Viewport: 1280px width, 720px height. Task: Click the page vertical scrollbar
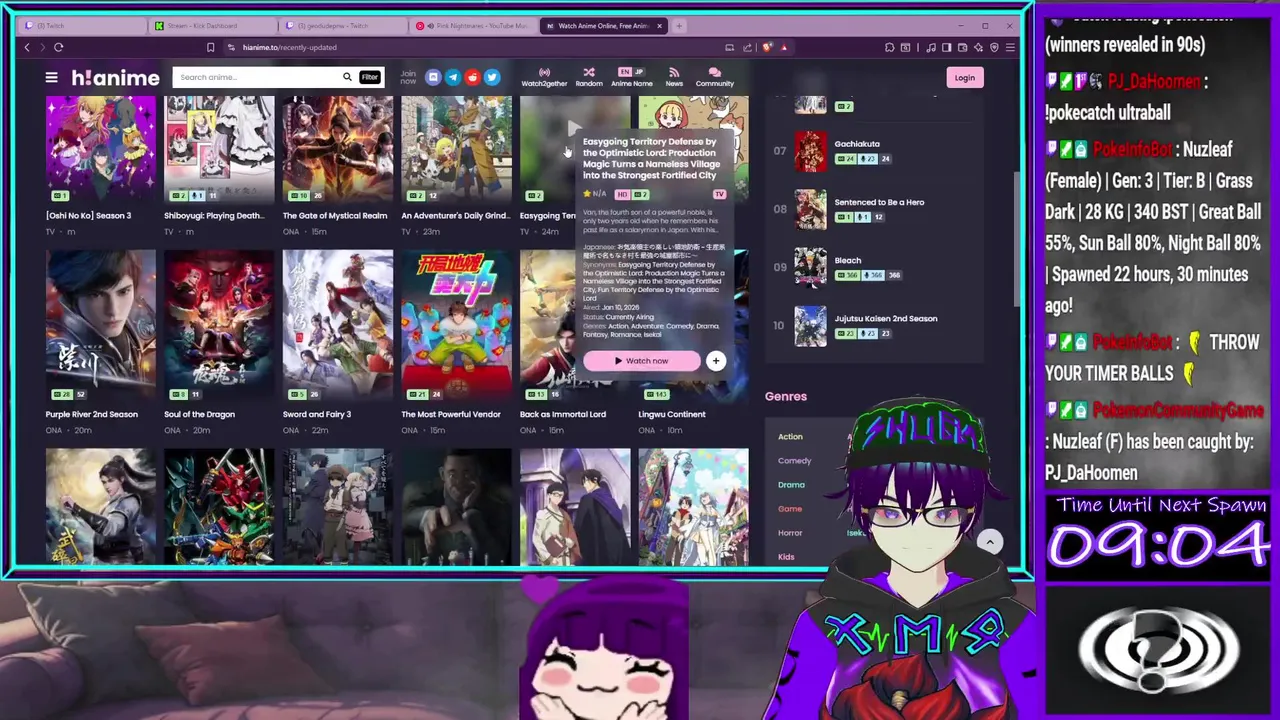point(1018,240)
